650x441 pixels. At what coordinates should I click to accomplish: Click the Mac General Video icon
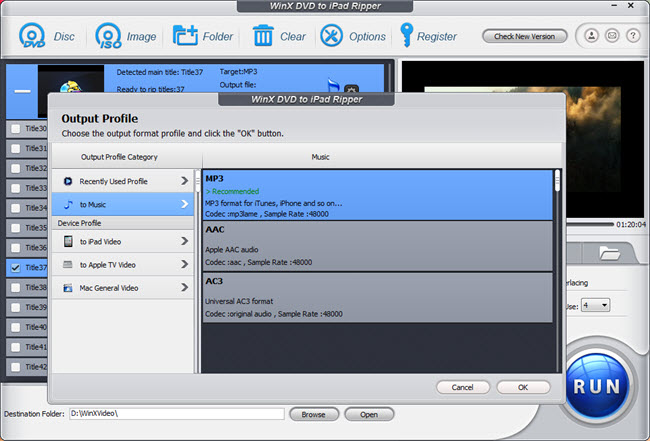pyautogui.click(x=68, y=288)
